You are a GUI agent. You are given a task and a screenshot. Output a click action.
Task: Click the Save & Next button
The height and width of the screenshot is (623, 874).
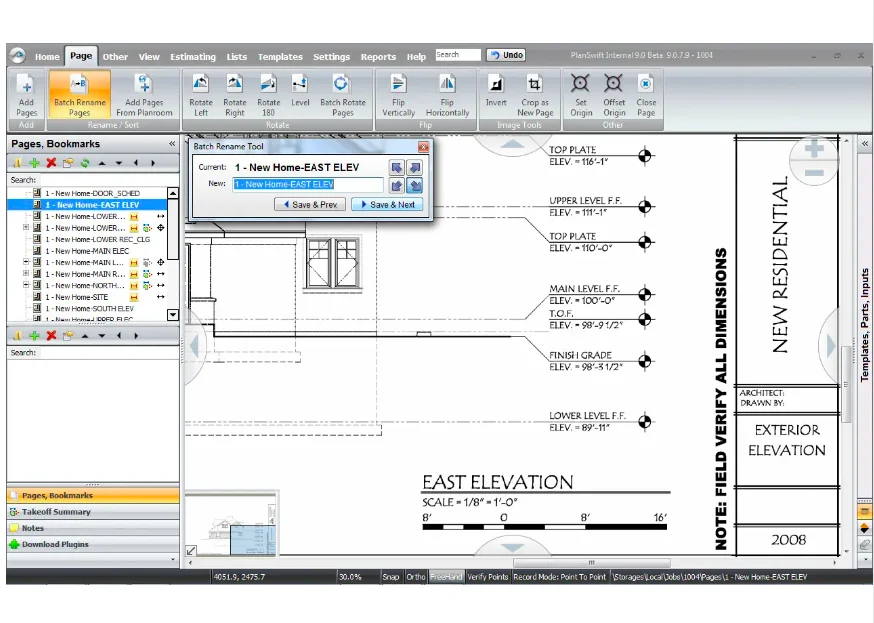point(387,204)
